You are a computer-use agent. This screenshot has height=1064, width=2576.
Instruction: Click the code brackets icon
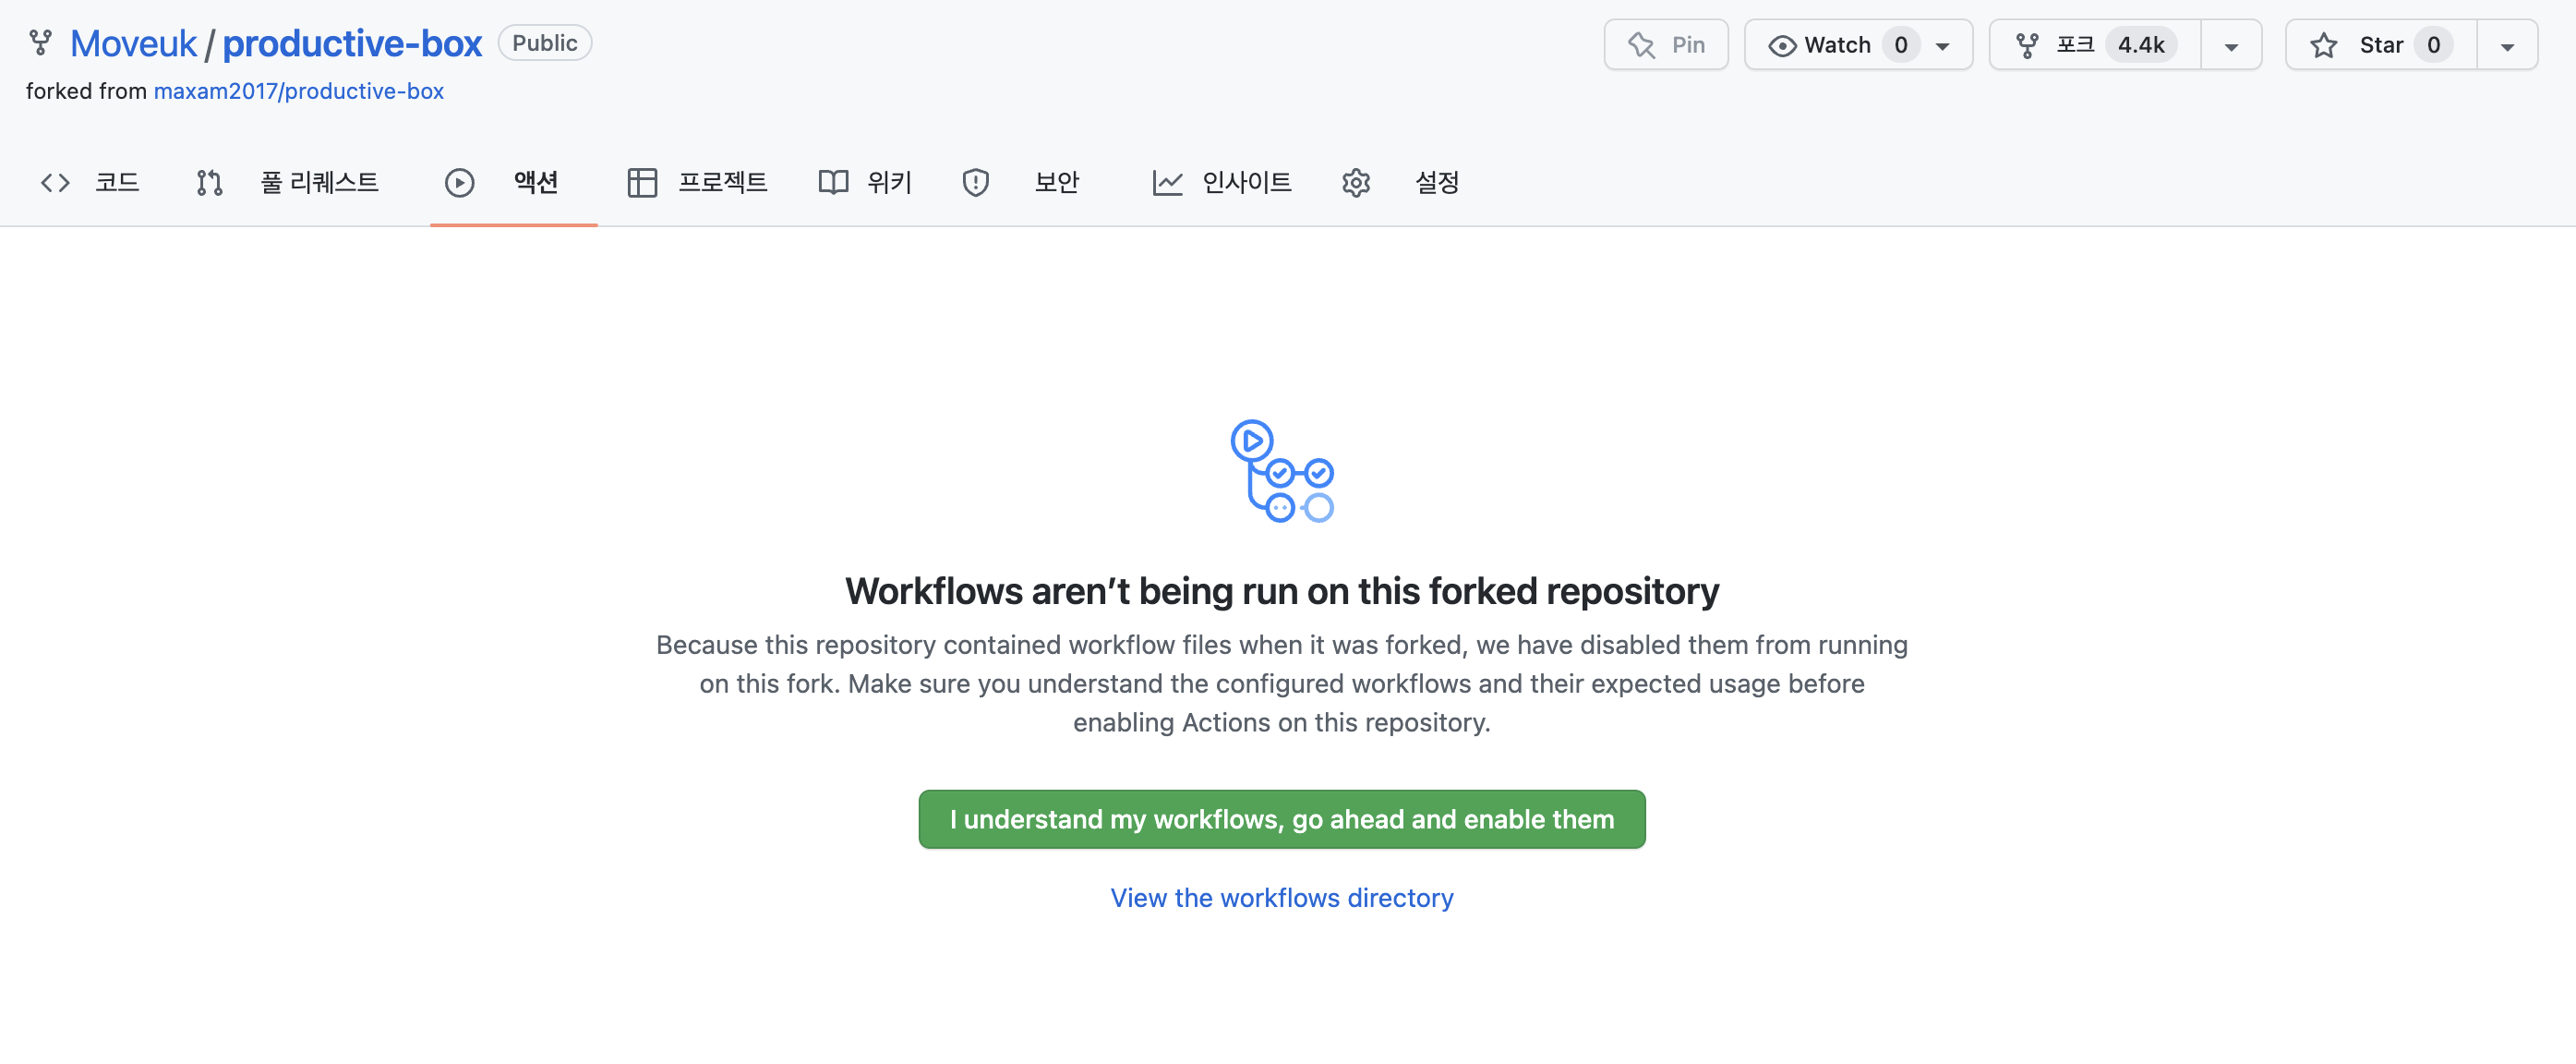55,182
